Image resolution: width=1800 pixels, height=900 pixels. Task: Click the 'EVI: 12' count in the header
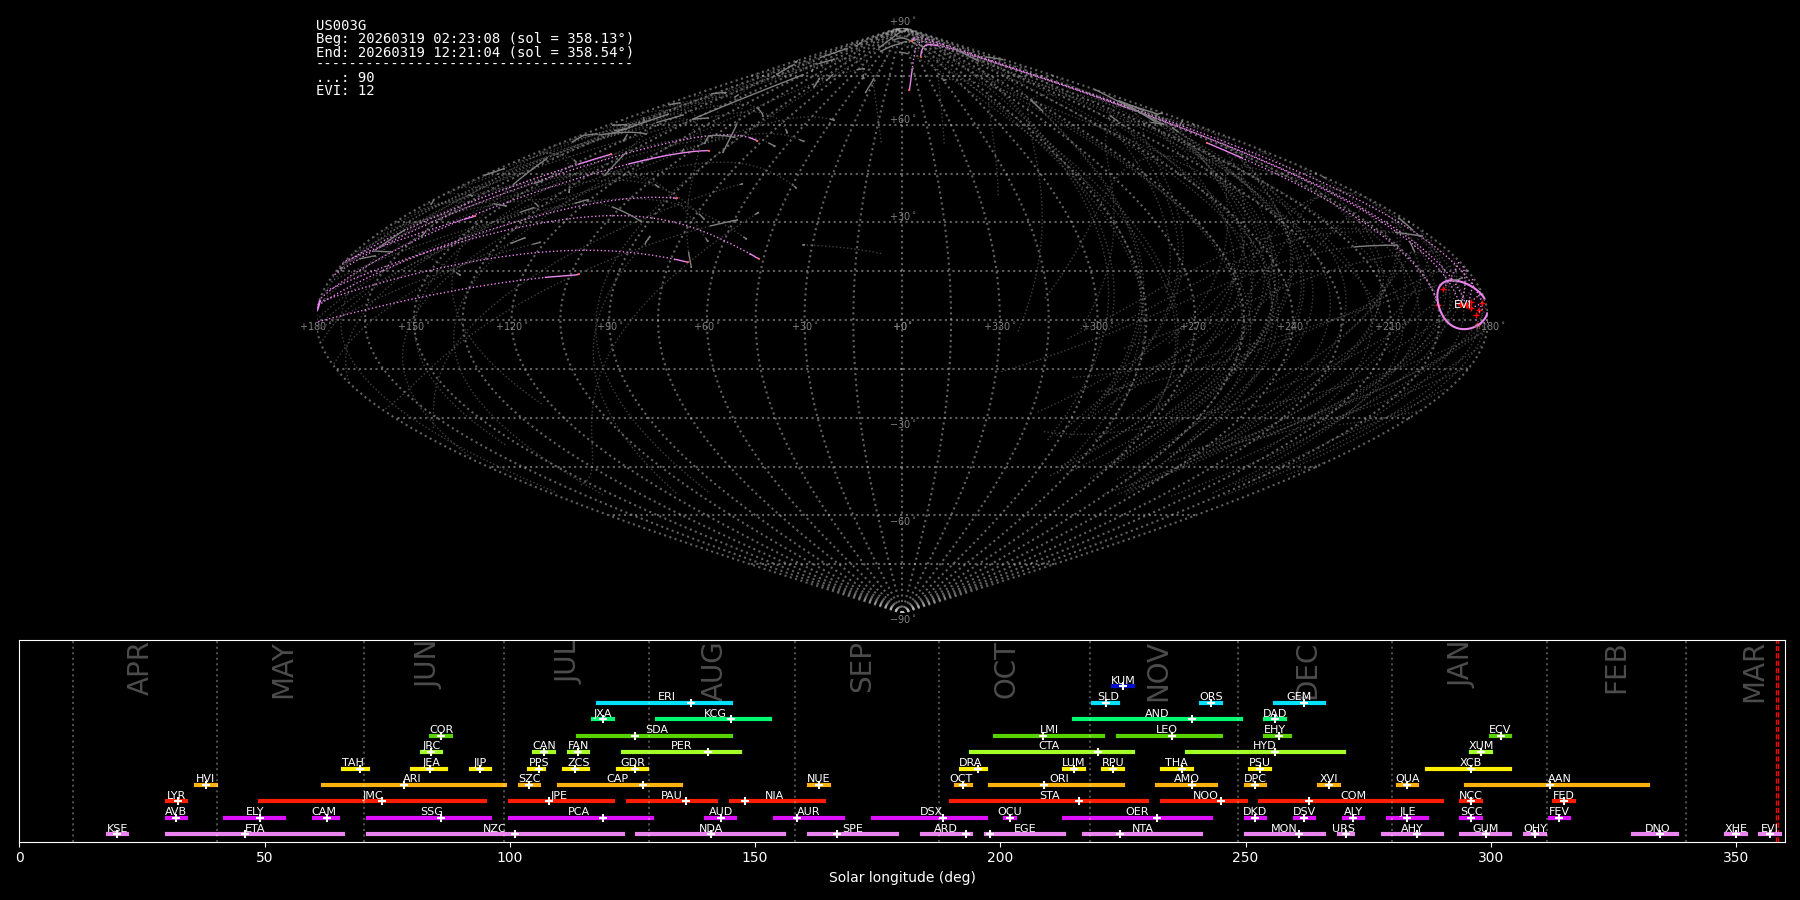coord(345,91)
